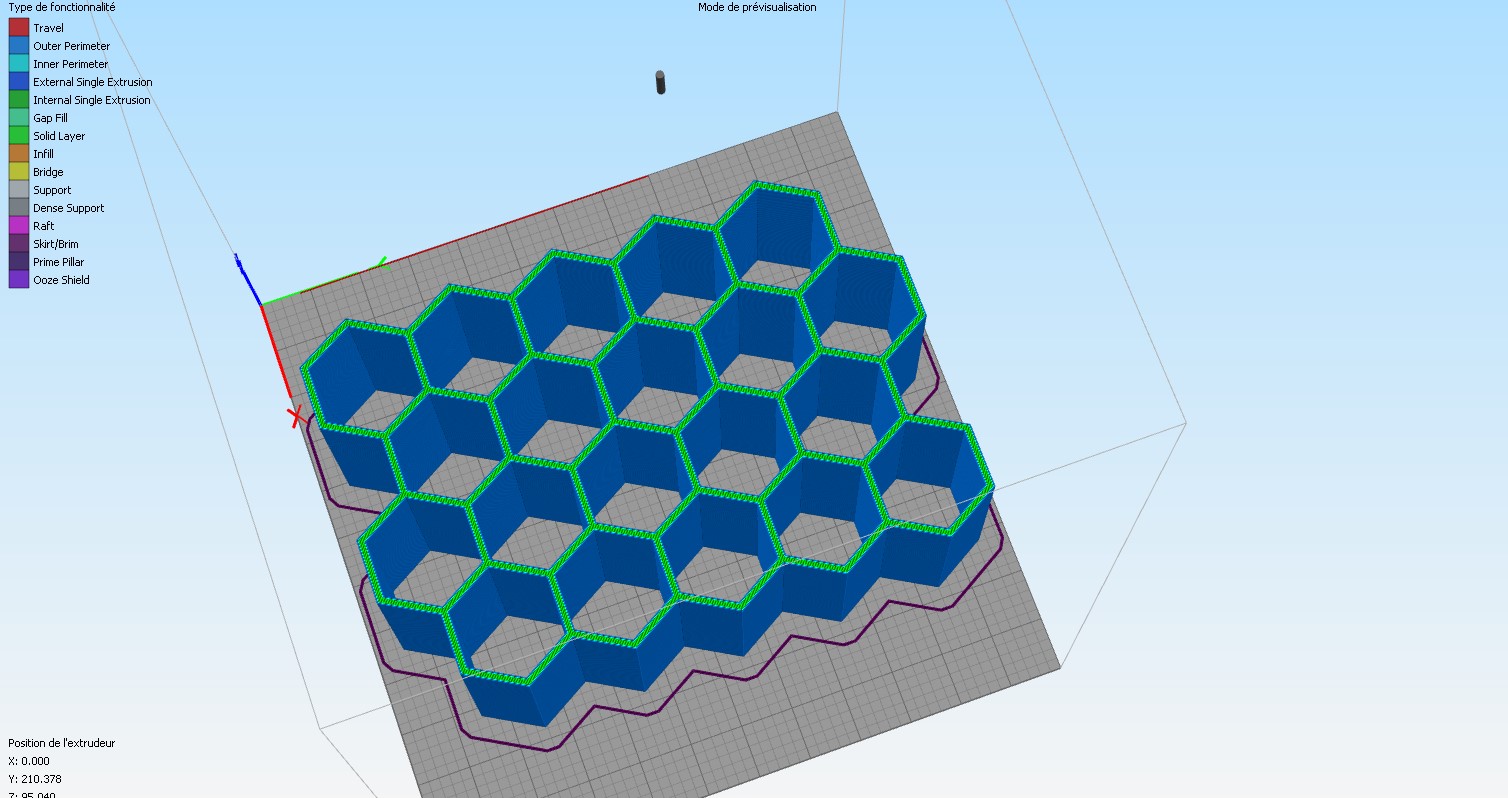The height and width of the screenshot is (798, 1508).
Task: Click the Internal Single Extrusion swatch
Action: [19, 100]
